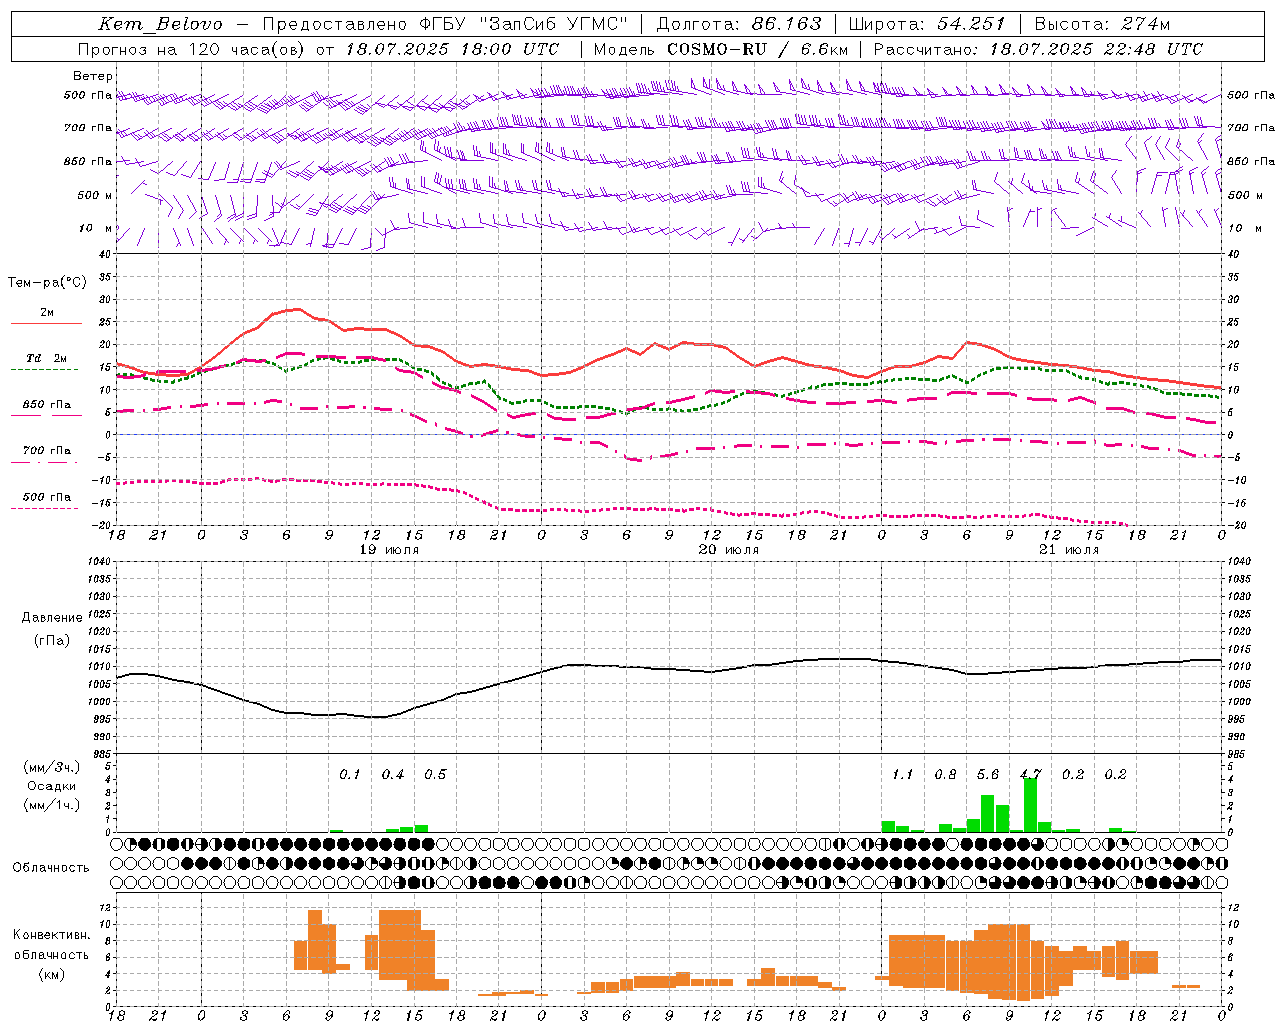The height and width of the screenshot is (1024, 1280).
Task: Click the 1.1 precipitation total
Action: click(x=902, y=774)
